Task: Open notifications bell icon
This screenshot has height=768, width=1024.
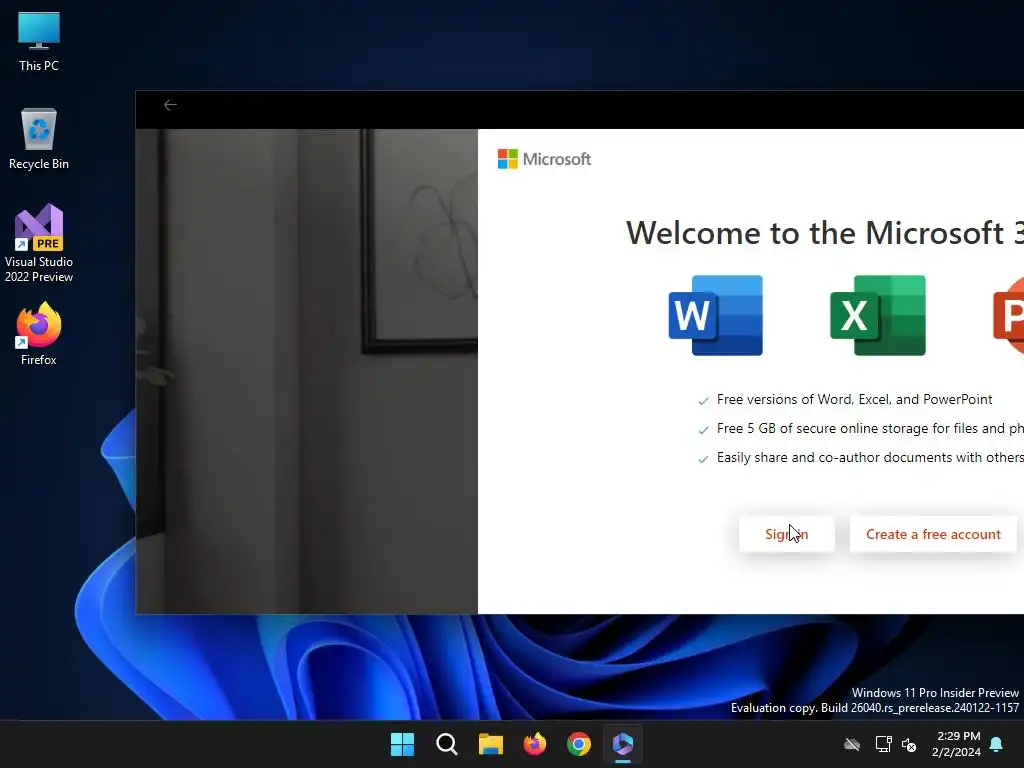Action: click(997, 744)
